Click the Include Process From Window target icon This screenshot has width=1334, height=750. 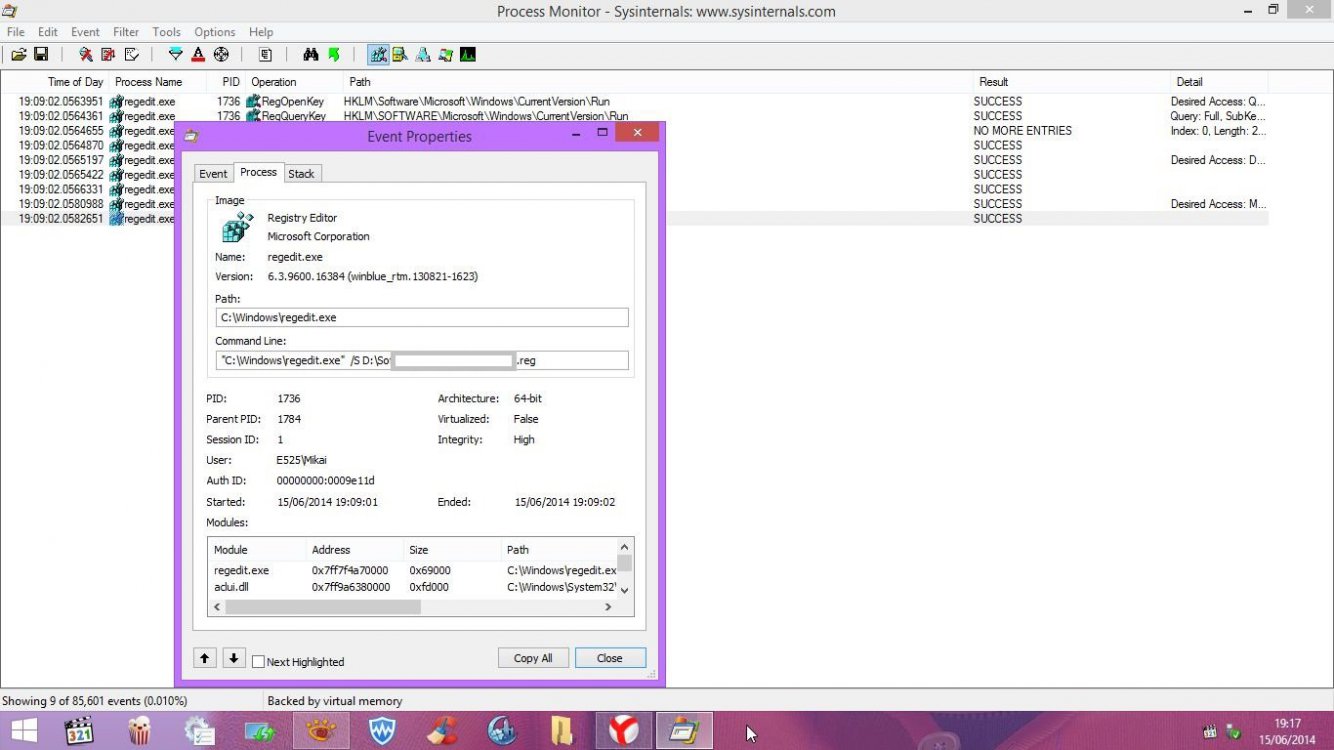tap(221, 55)
